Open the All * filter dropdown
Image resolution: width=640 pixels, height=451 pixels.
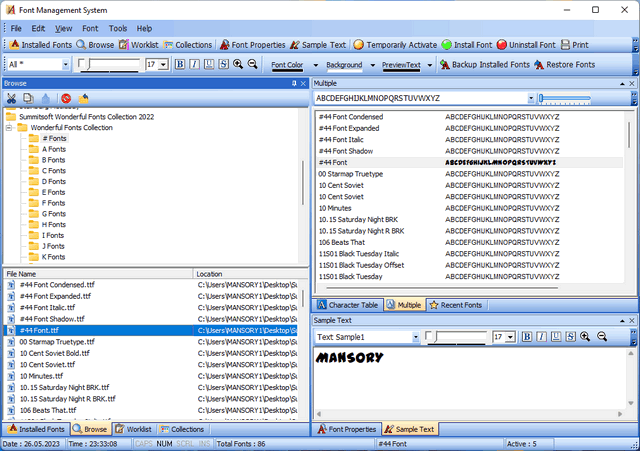(x=65, y=64)
